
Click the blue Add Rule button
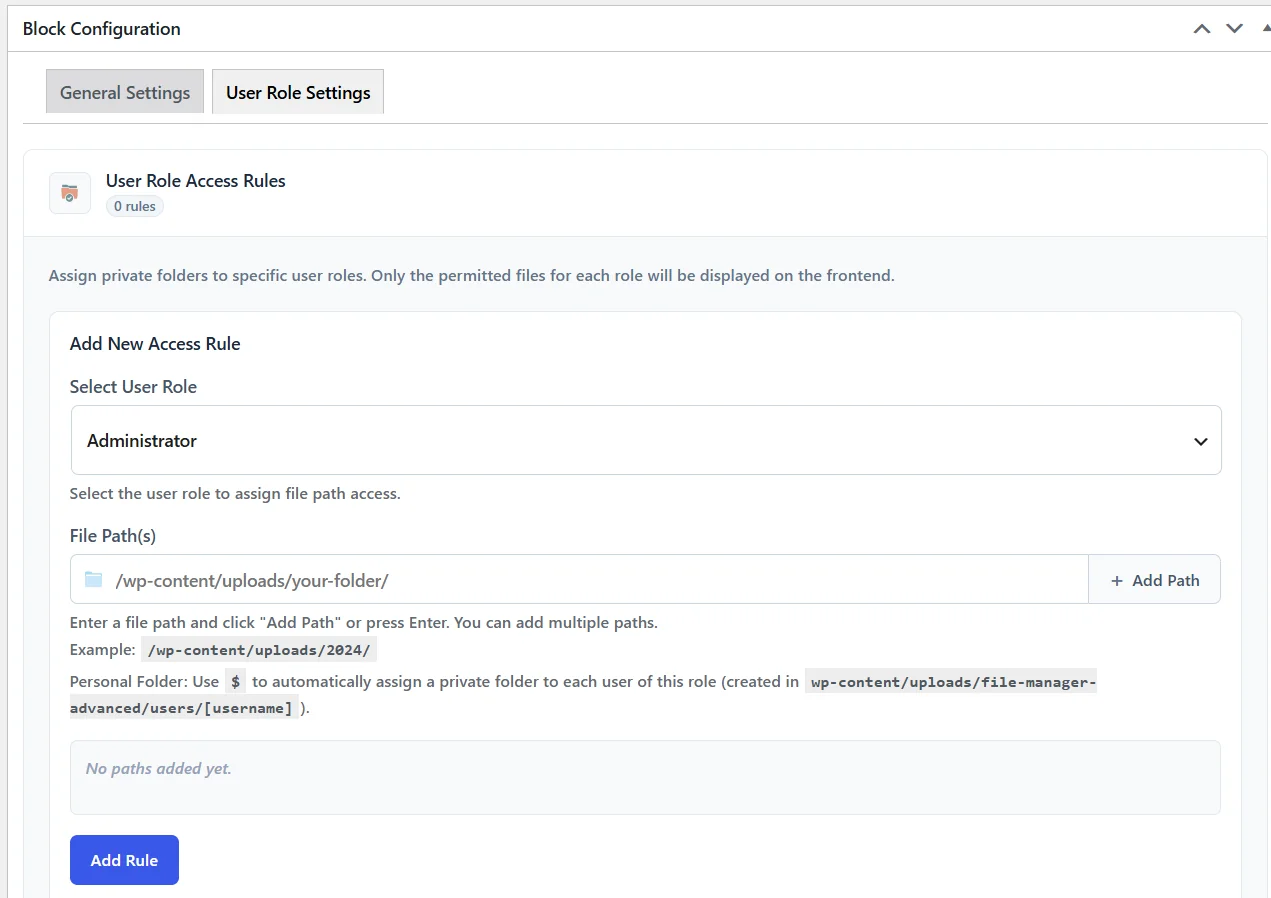coord(124,860)
